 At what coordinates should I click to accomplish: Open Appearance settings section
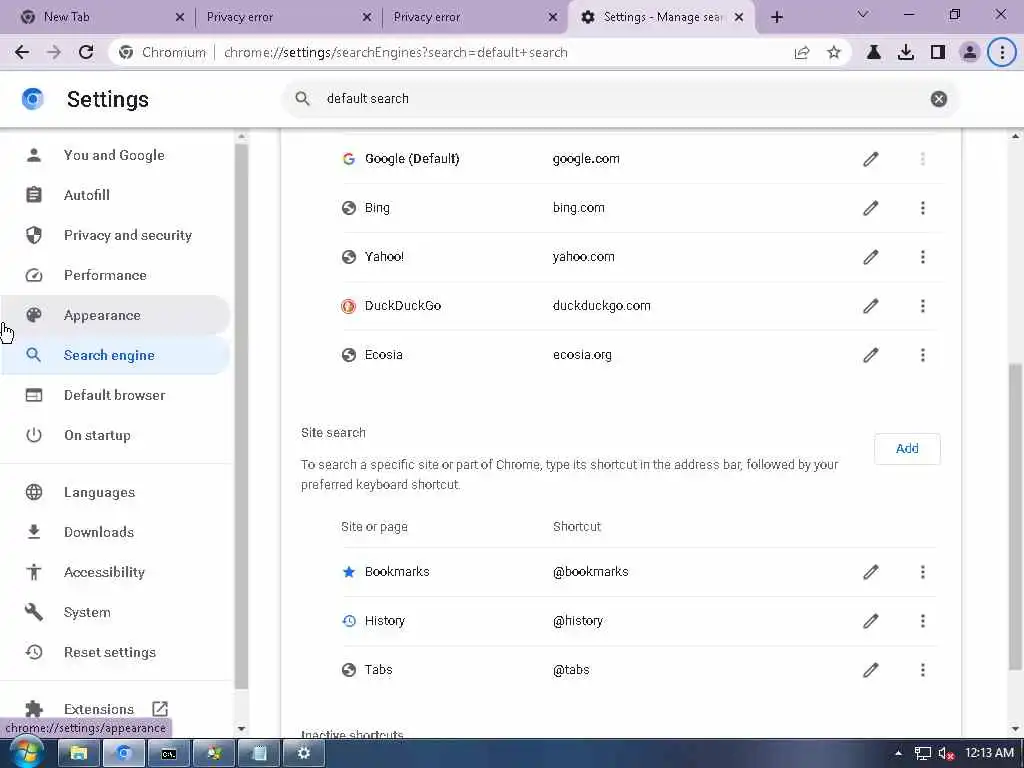coord(114,315)
